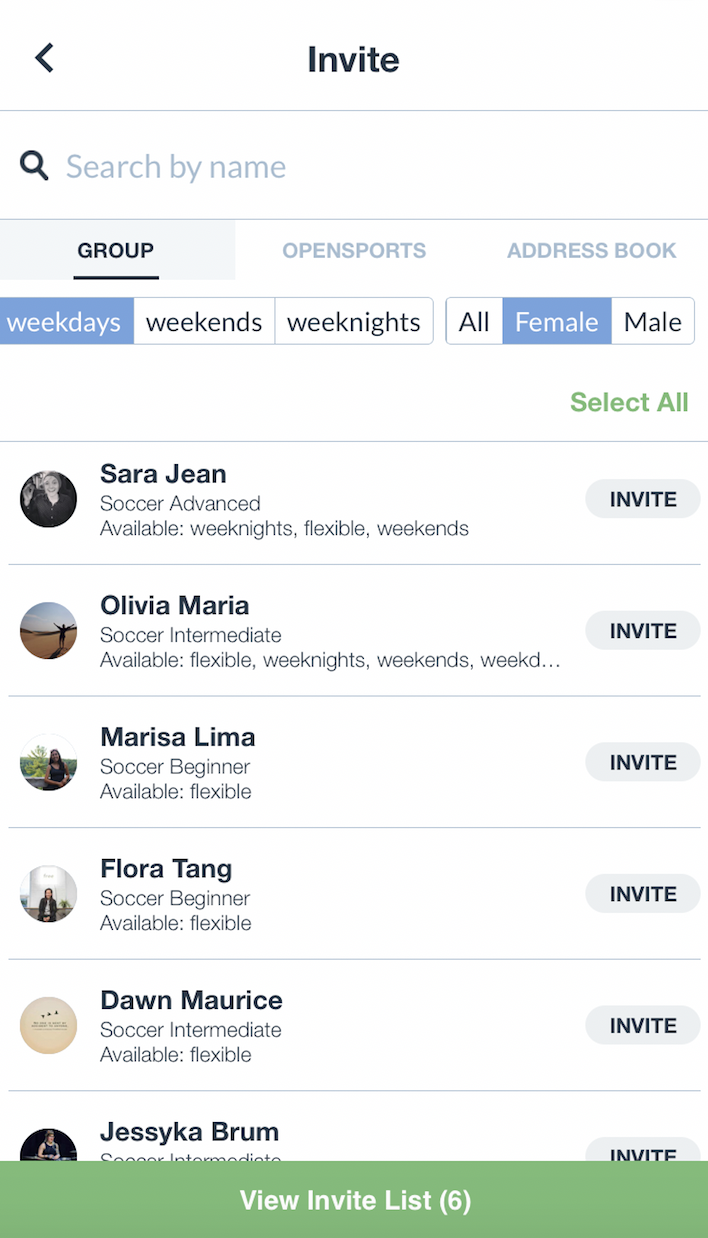Select Marisa Lima's profile photo
The height and width of the screenshot is (1238, 708).
tap(48, 762)
